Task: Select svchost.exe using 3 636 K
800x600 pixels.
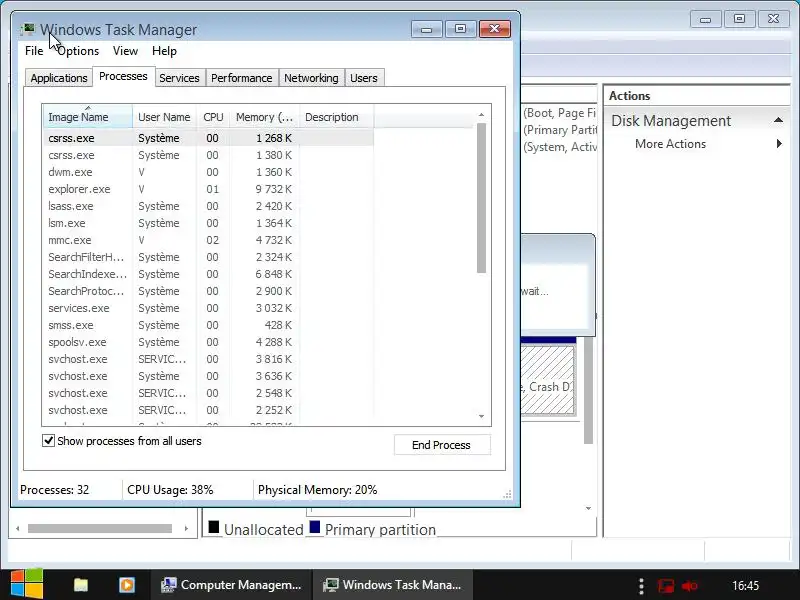Action: (x=208, y=377)
